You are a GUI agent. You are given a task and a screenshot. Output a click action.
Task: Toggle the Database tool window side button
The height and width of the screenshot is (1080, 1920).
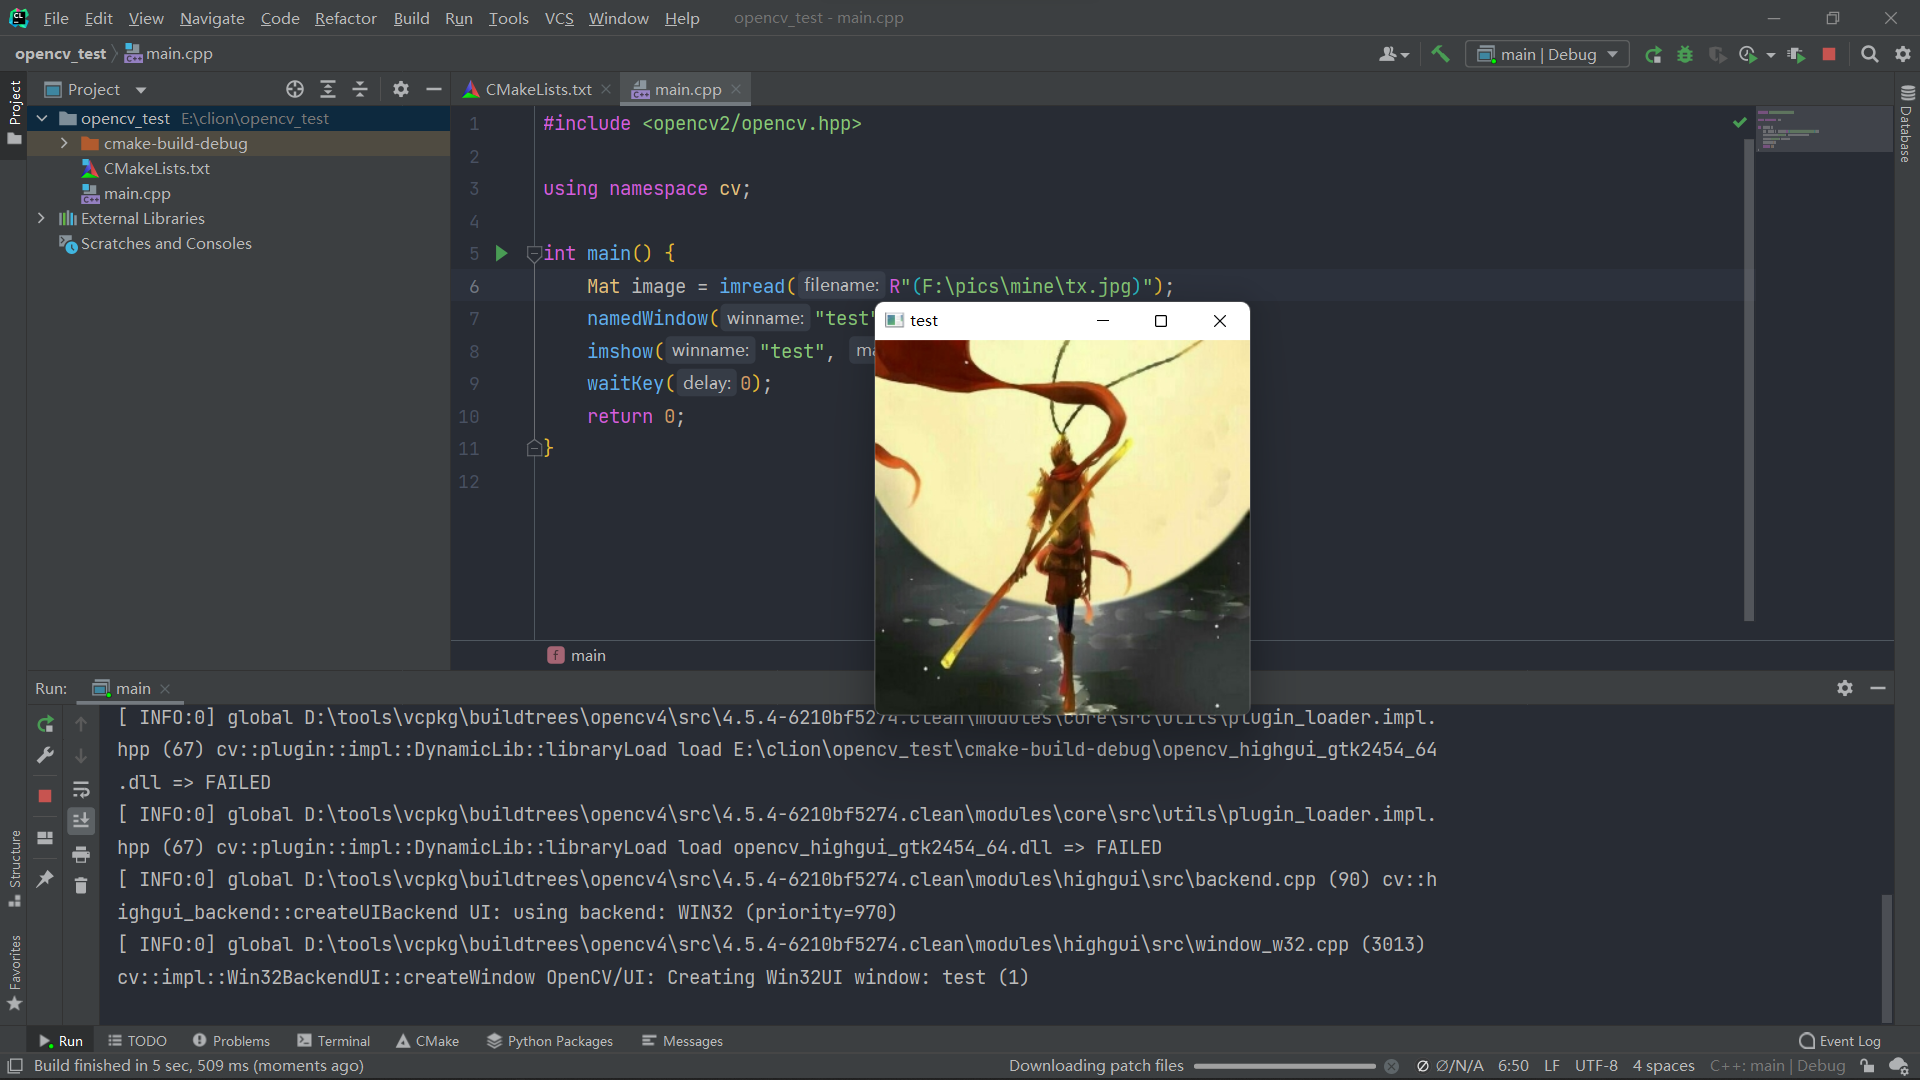tap(1906, 124)
